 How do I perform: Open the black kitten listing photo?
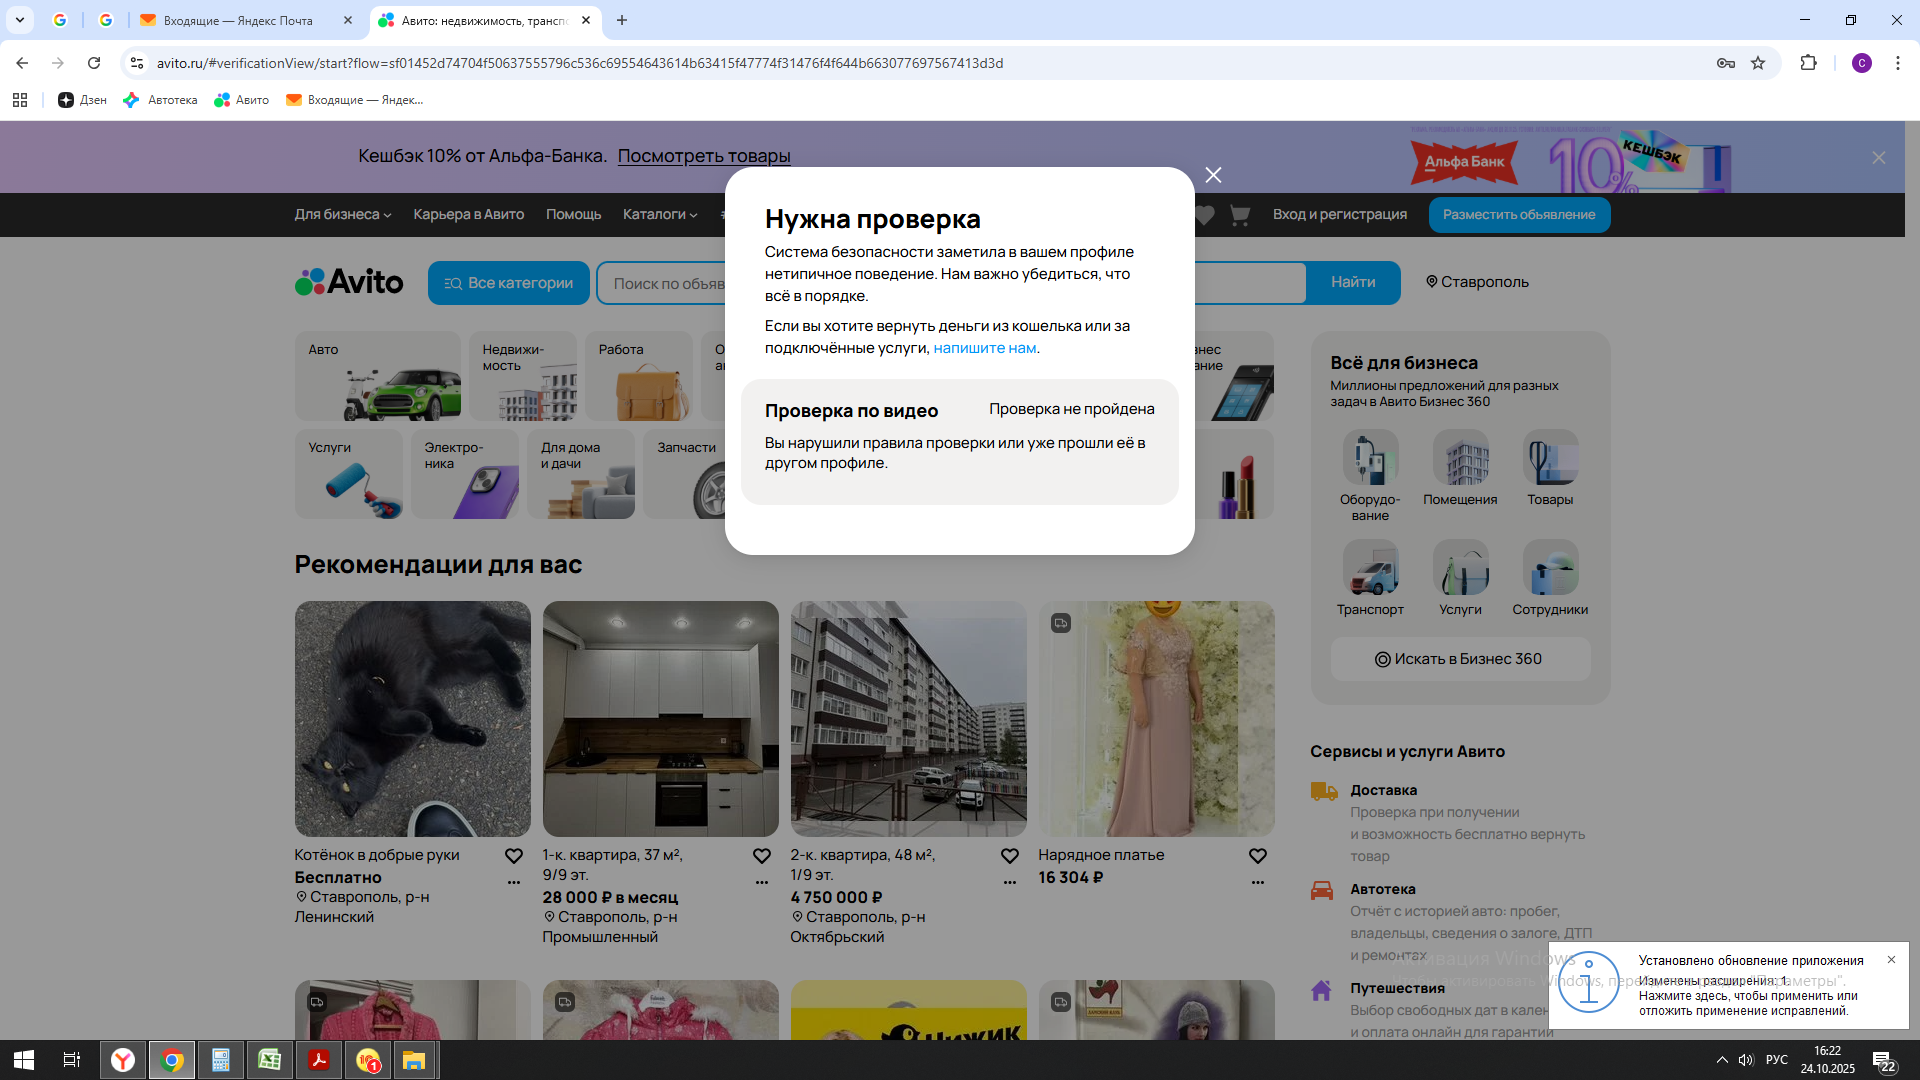[412, 718]
